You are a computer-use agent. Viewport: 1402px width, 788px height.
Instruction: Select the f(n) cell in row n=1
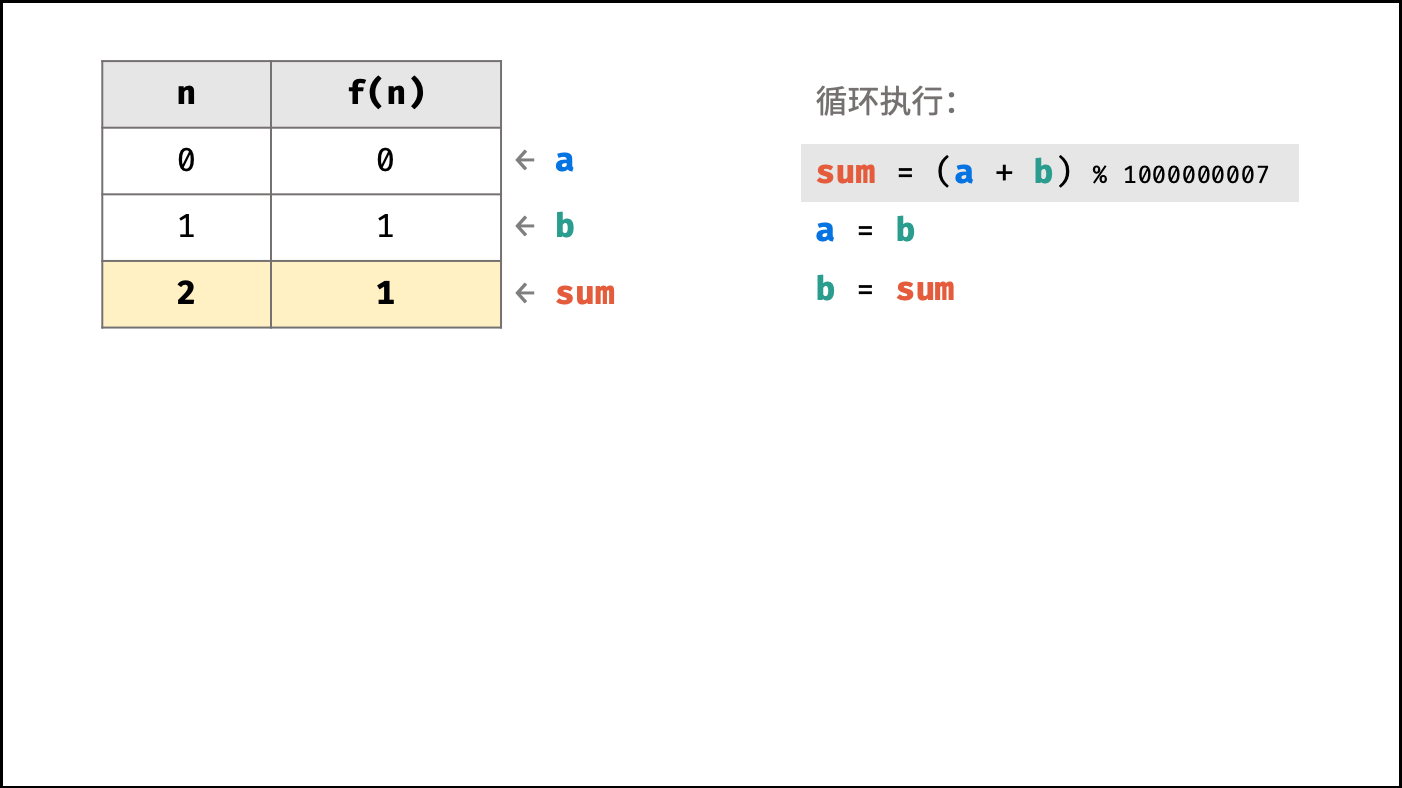(386, 227)
